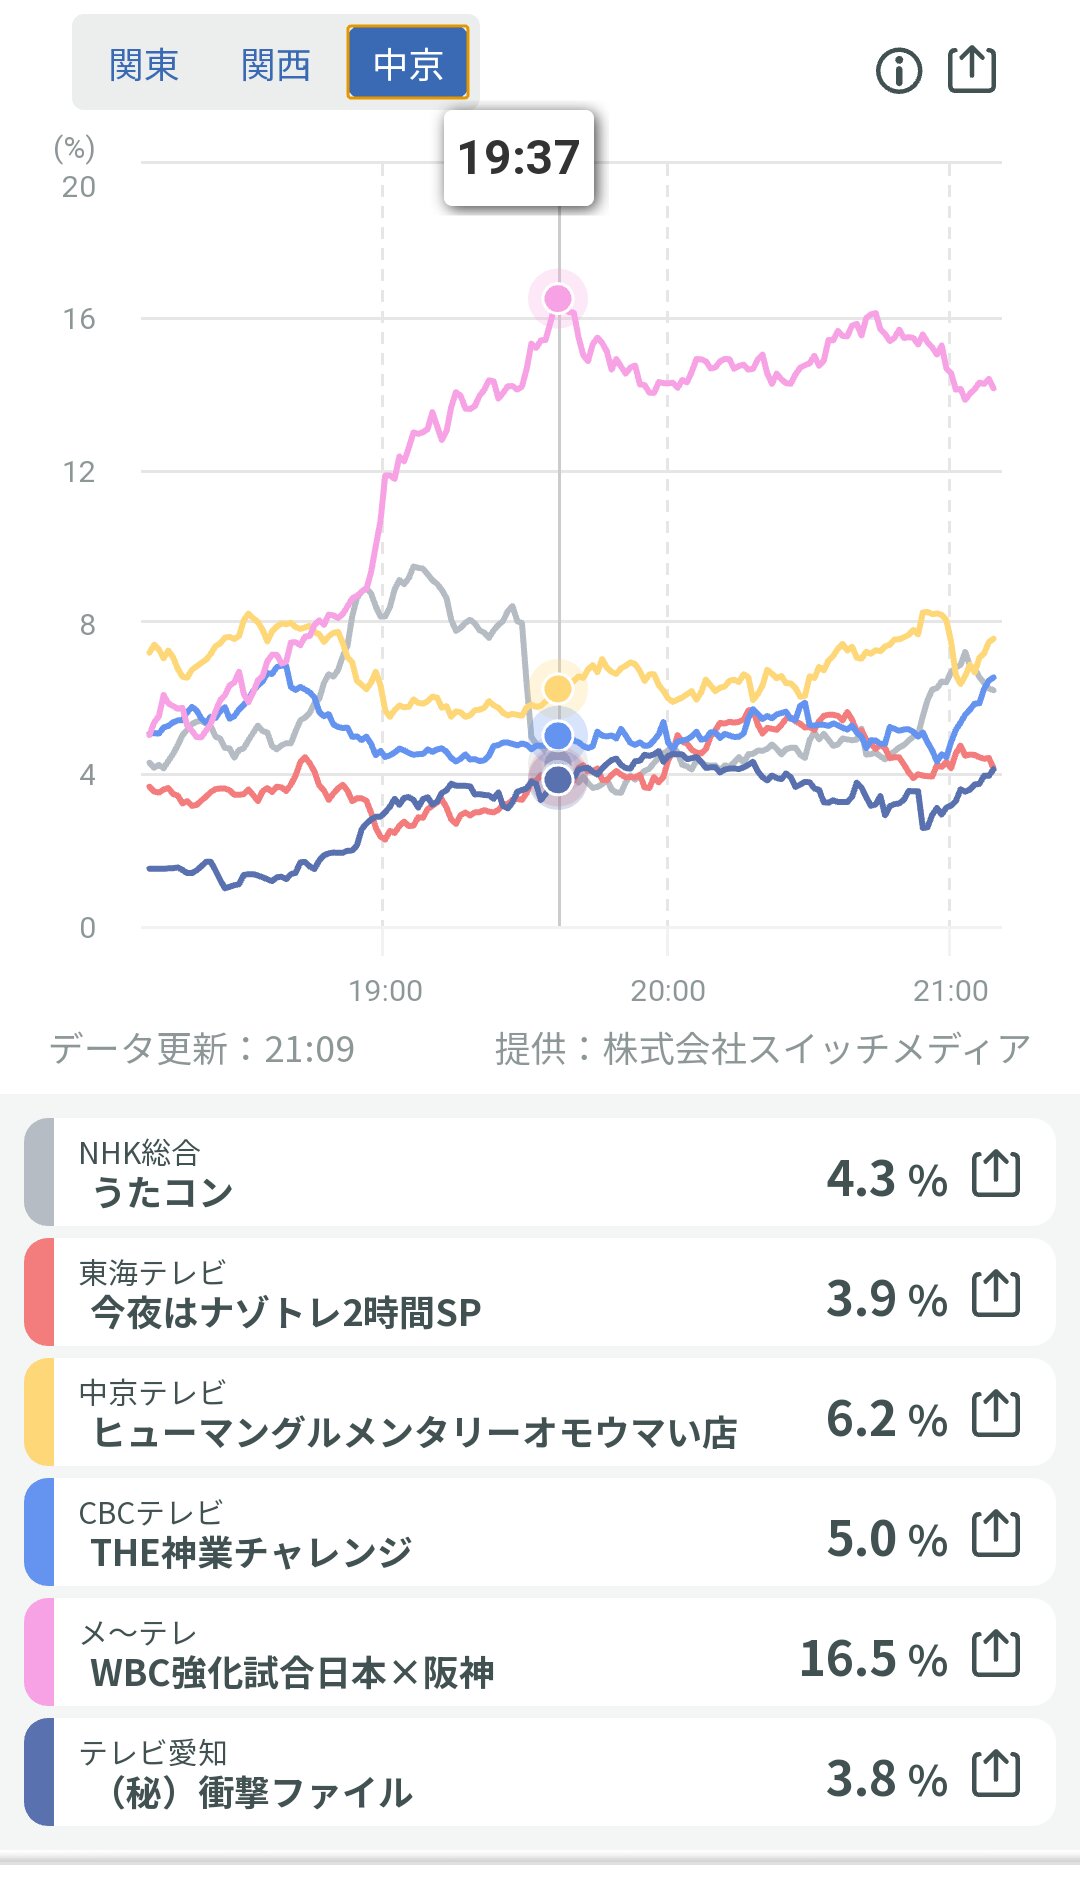Screen dimensions: 1080x1896
Task: Click the 20:00 time axis label
Action: point(667,991)
